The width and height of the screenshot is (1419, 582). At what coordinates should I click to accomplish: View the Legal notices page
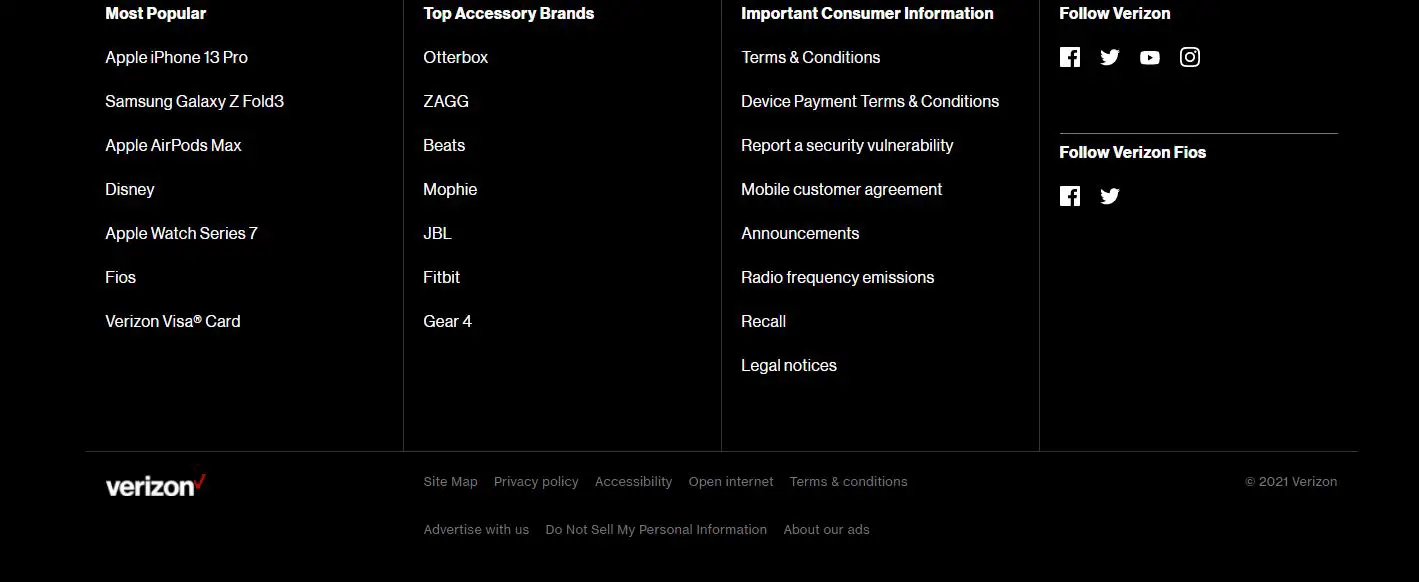[x=788, y=365]
